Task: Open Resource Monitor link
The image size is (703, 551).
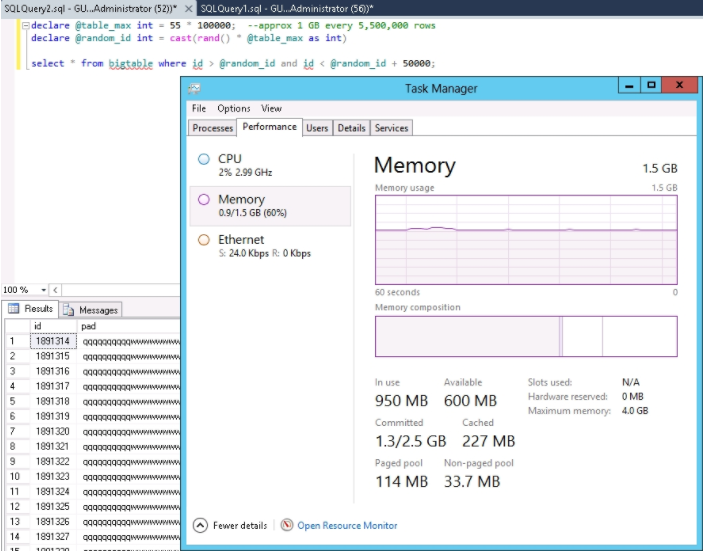Action: (347, 525)
